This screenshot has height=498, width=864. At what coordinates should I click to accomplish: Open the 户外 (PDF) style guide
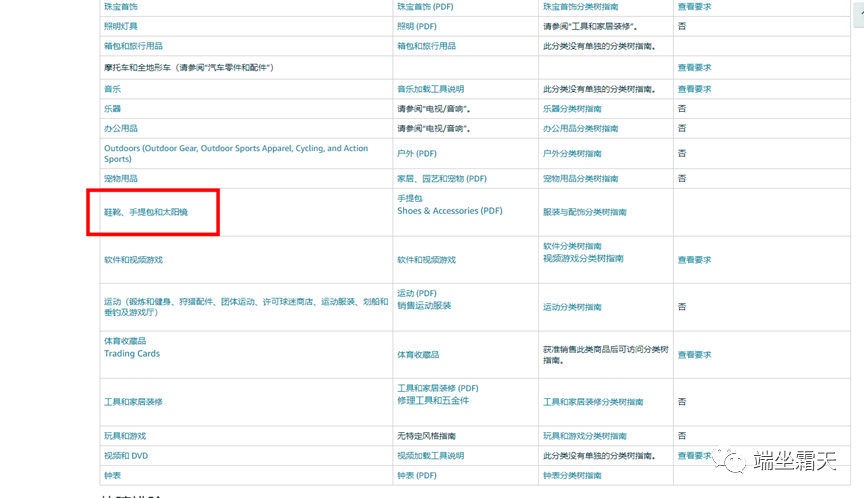pos(417,153)
